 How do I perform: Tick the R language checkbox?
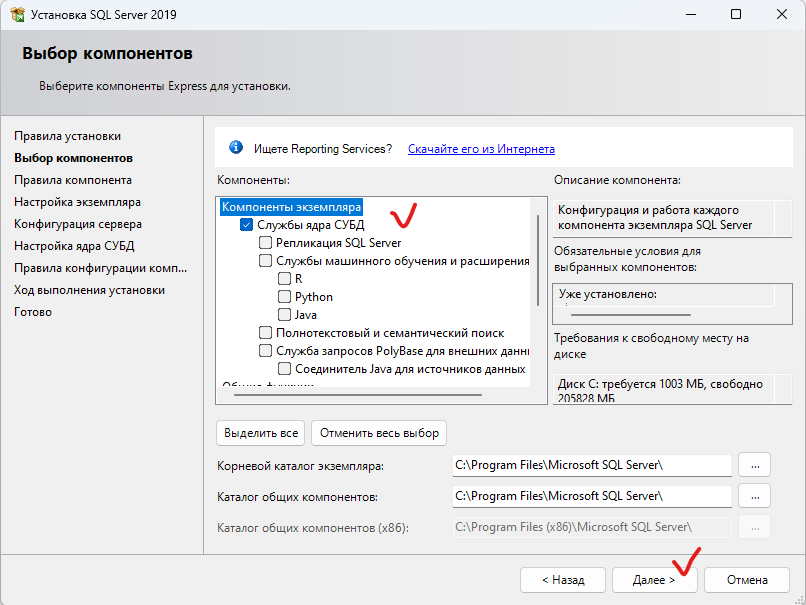(x=284, y=279)
